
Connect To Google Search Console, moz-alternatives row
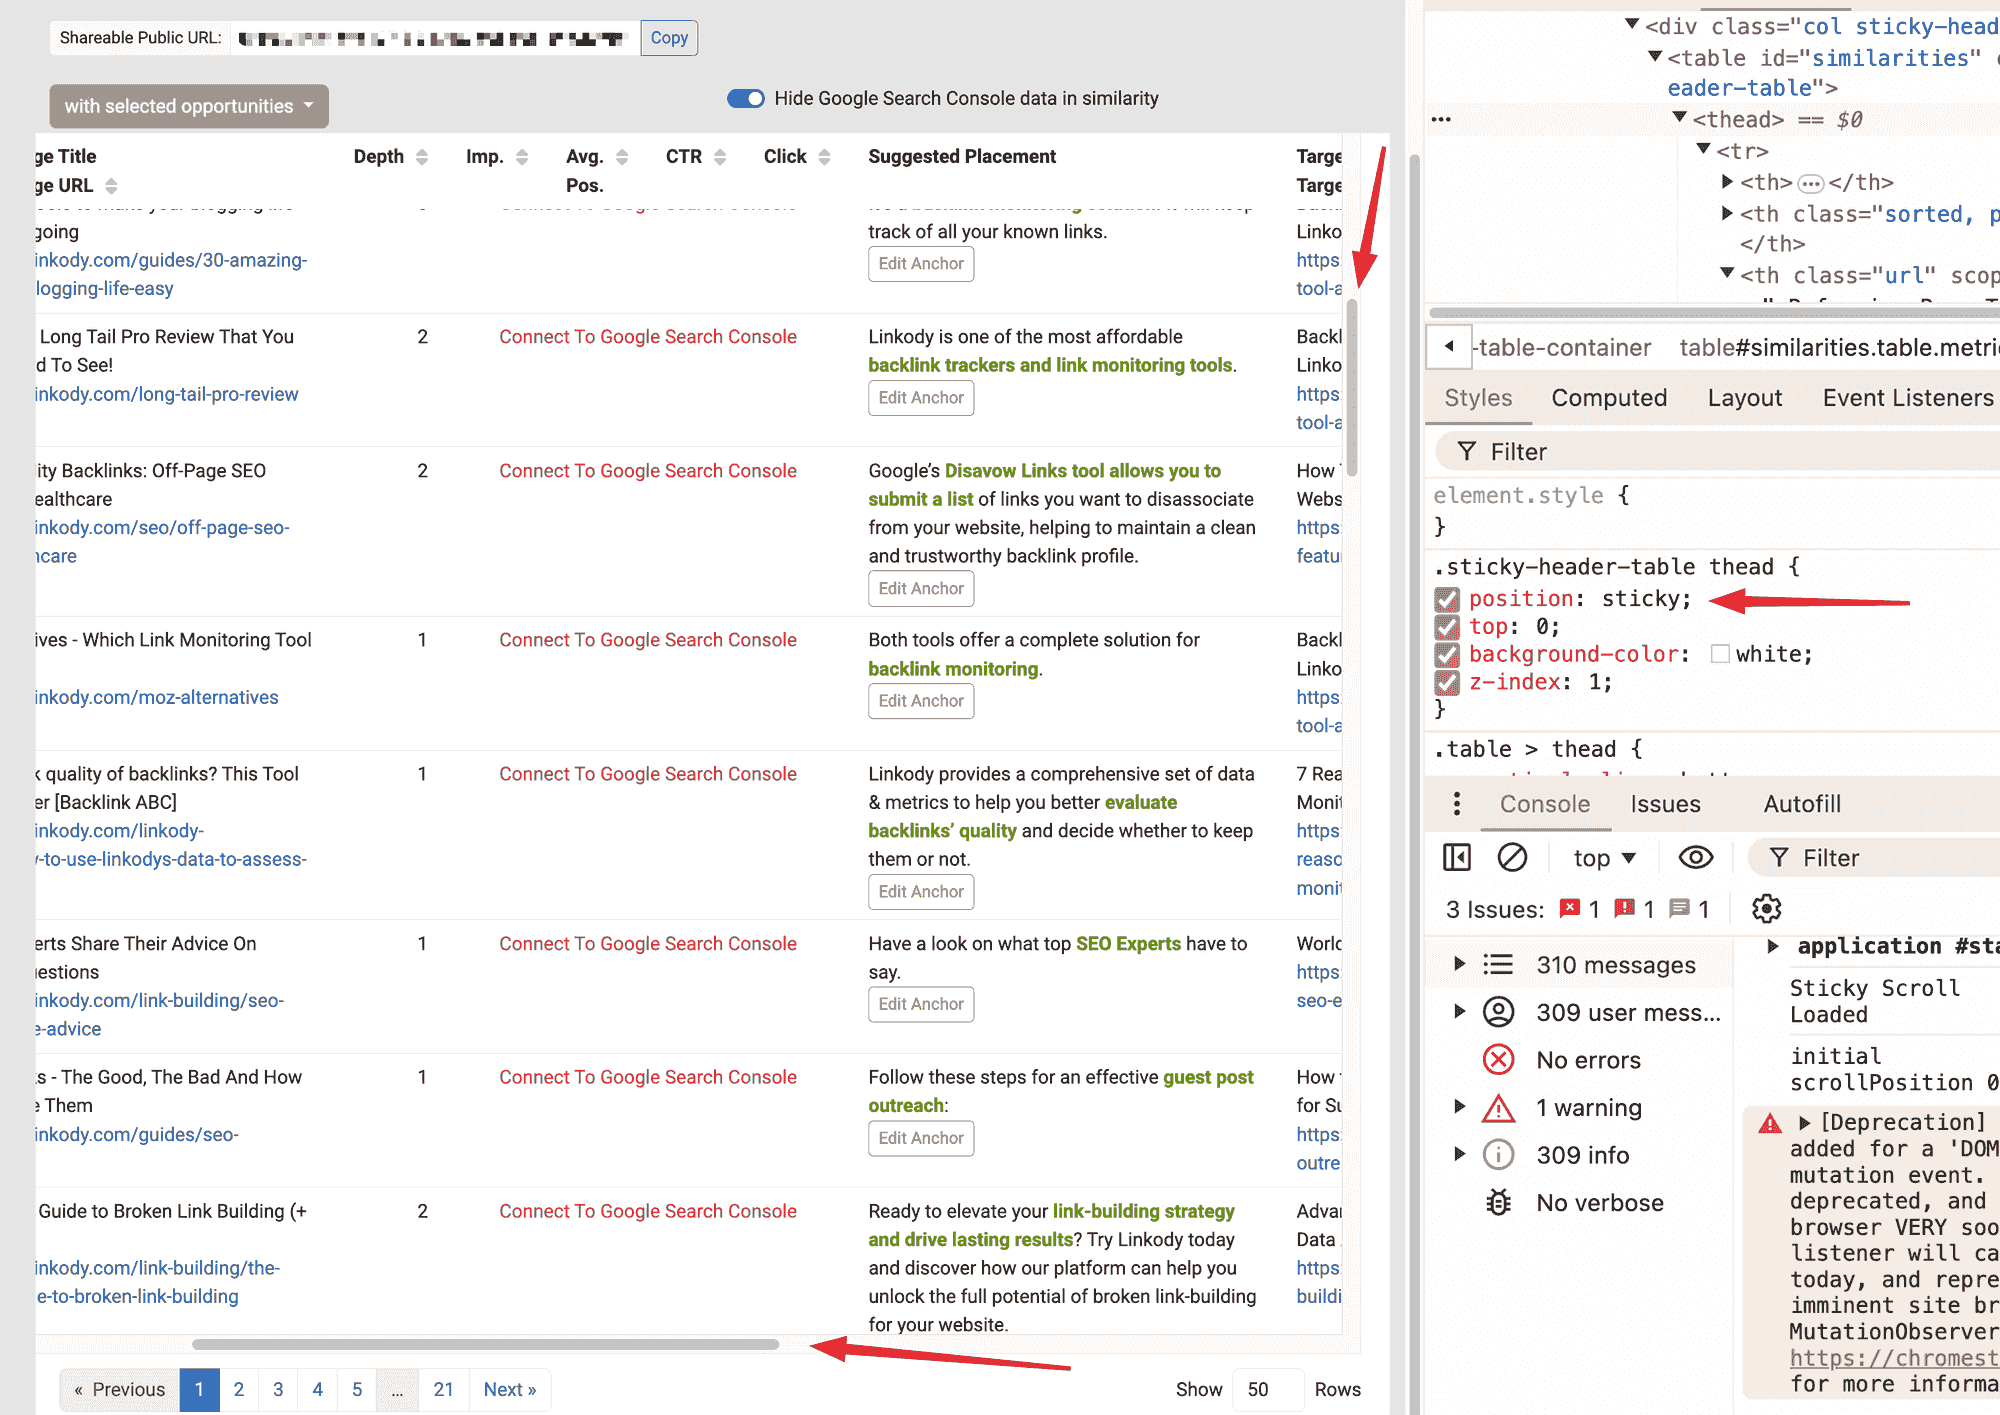(648, 640)
